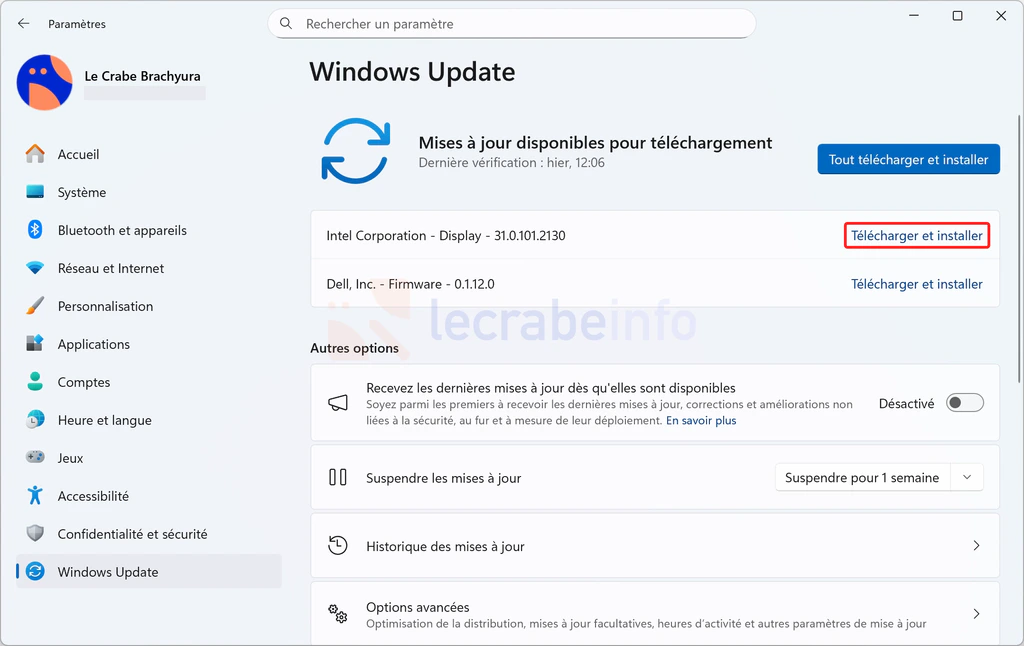1024x646 pixels.
Task: Enable the latest updates toggle switch
Action: tap(965, 403)
